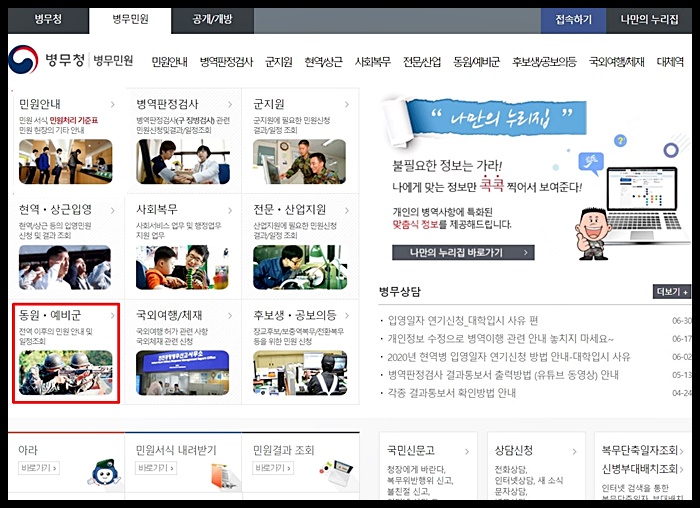Open 나만의 누리집 in the top bar
The image size is (700, 508).
649,20
